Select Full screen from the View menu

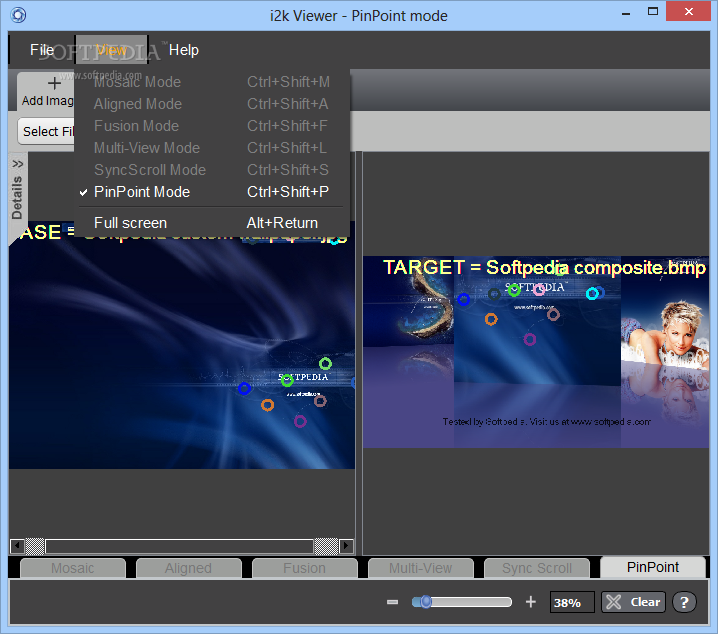pyautogui.click(x=211, y=223)
